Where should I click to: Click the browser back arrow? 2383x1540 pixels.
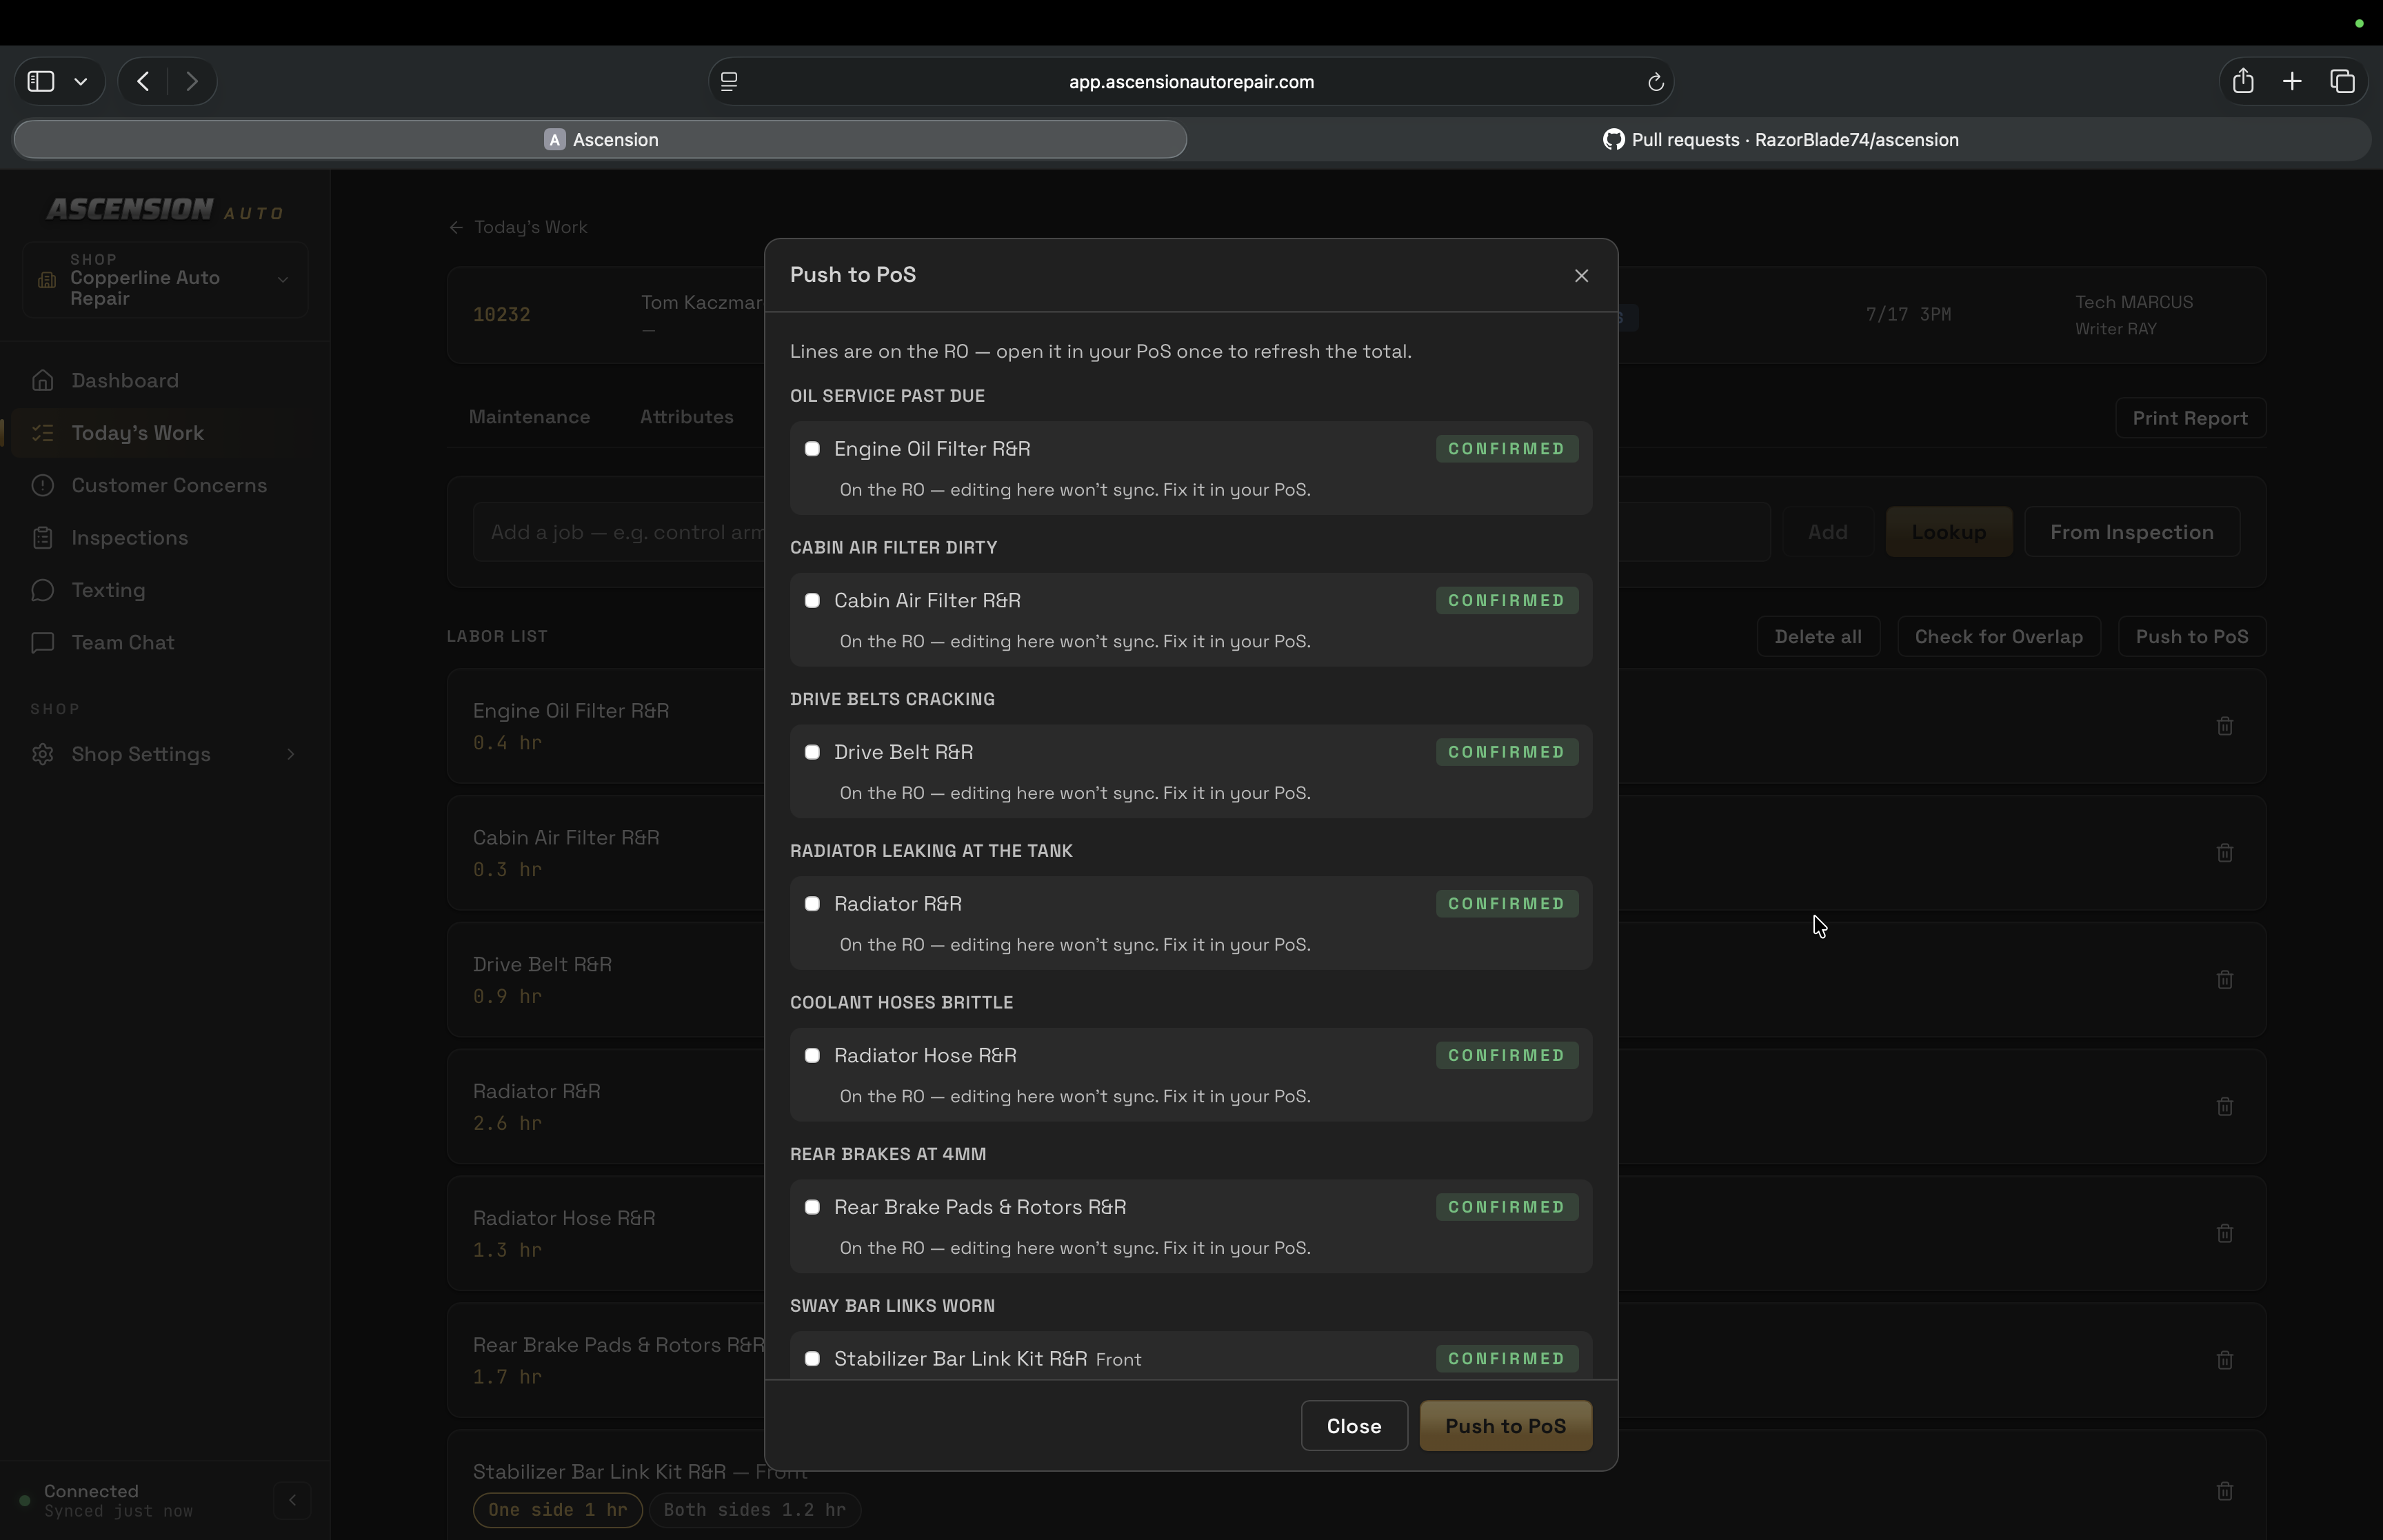click(x=143, y=82)
